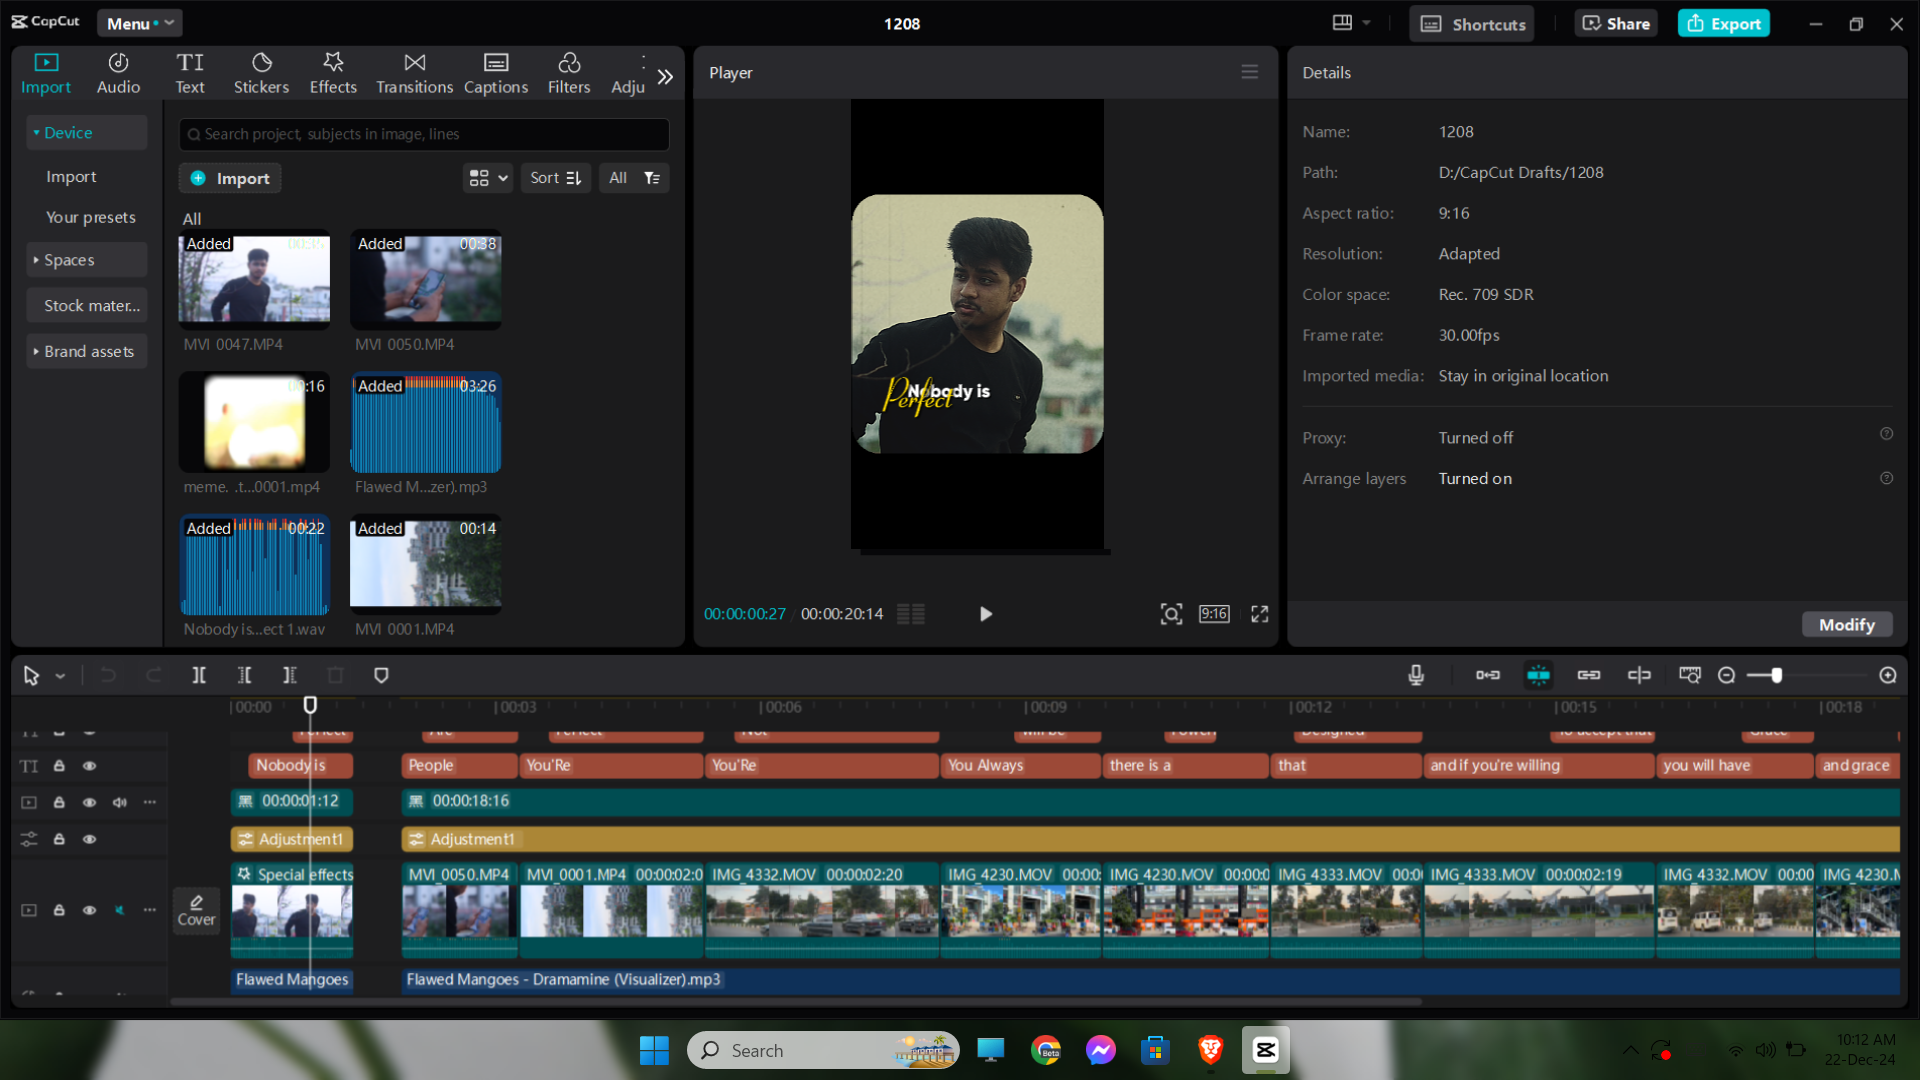Image resolution: width=1920 pixels, height=1080 pixels.
Task: Open the Audio tab
Action: [118, 73]
